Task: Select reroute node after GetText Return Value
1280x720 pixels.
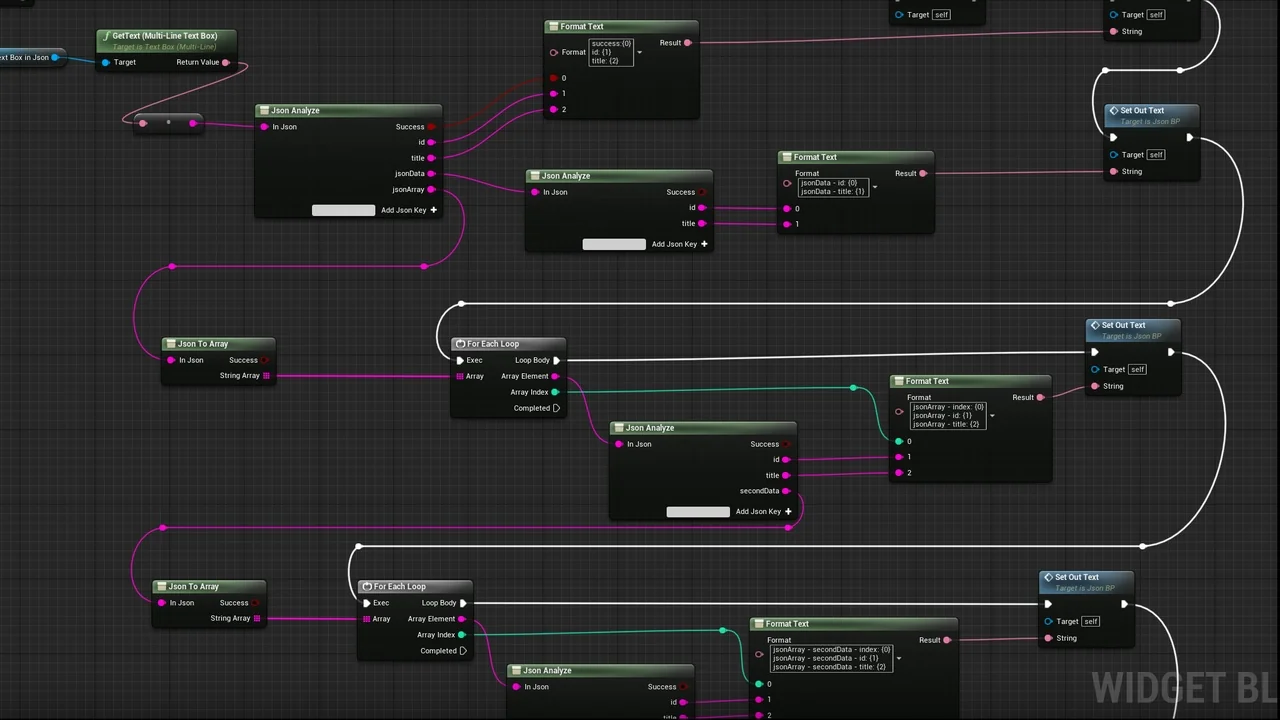Action: pyautogui.click(x=168, y=123)
